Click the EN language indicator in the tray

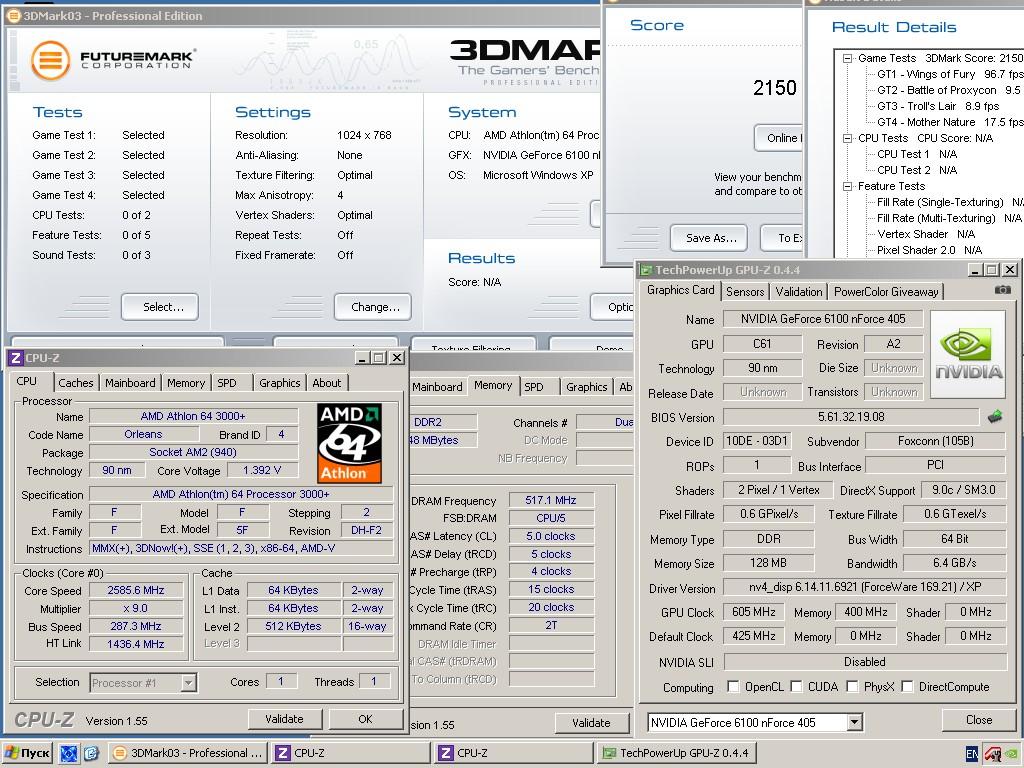[972, 754]
